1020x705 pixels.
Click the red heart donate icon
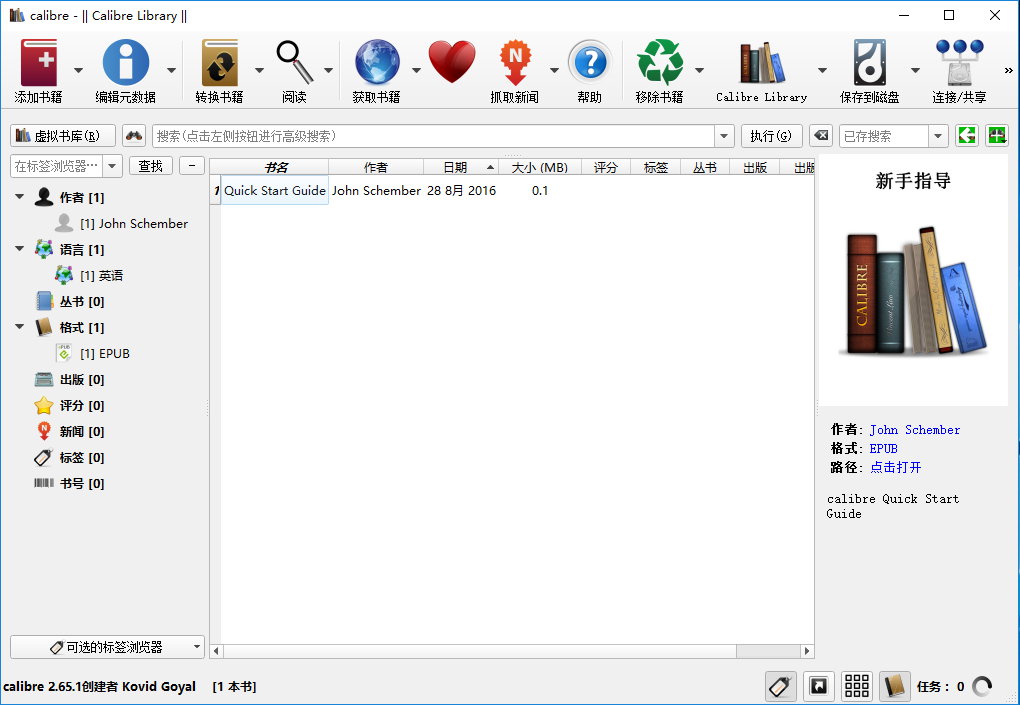452,62
